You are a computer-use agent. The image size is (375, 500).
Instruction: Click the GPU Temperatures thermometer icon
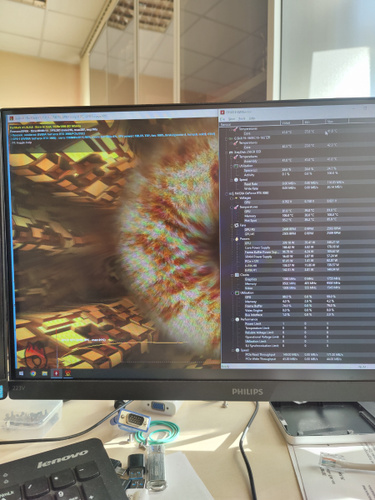pyautogui.click(x=236, y=207)
